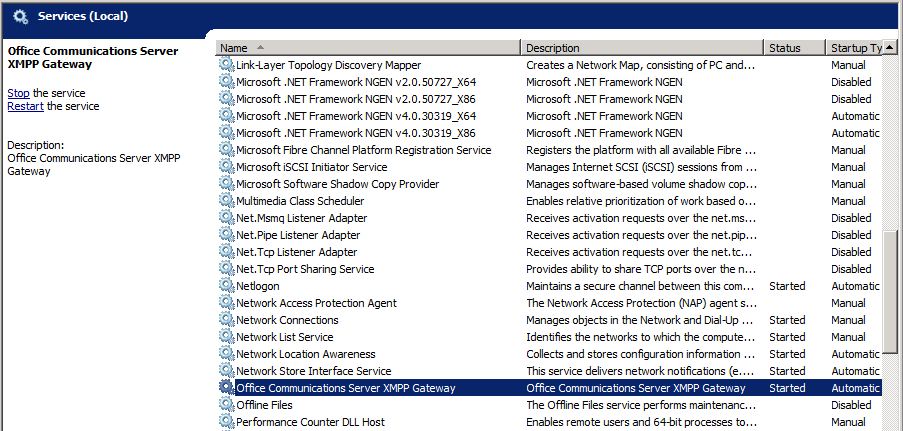Click Network Access Protection Agent name
Image resolution: width=903 pixels, height=431 pixels.
(x=316, y=303)
